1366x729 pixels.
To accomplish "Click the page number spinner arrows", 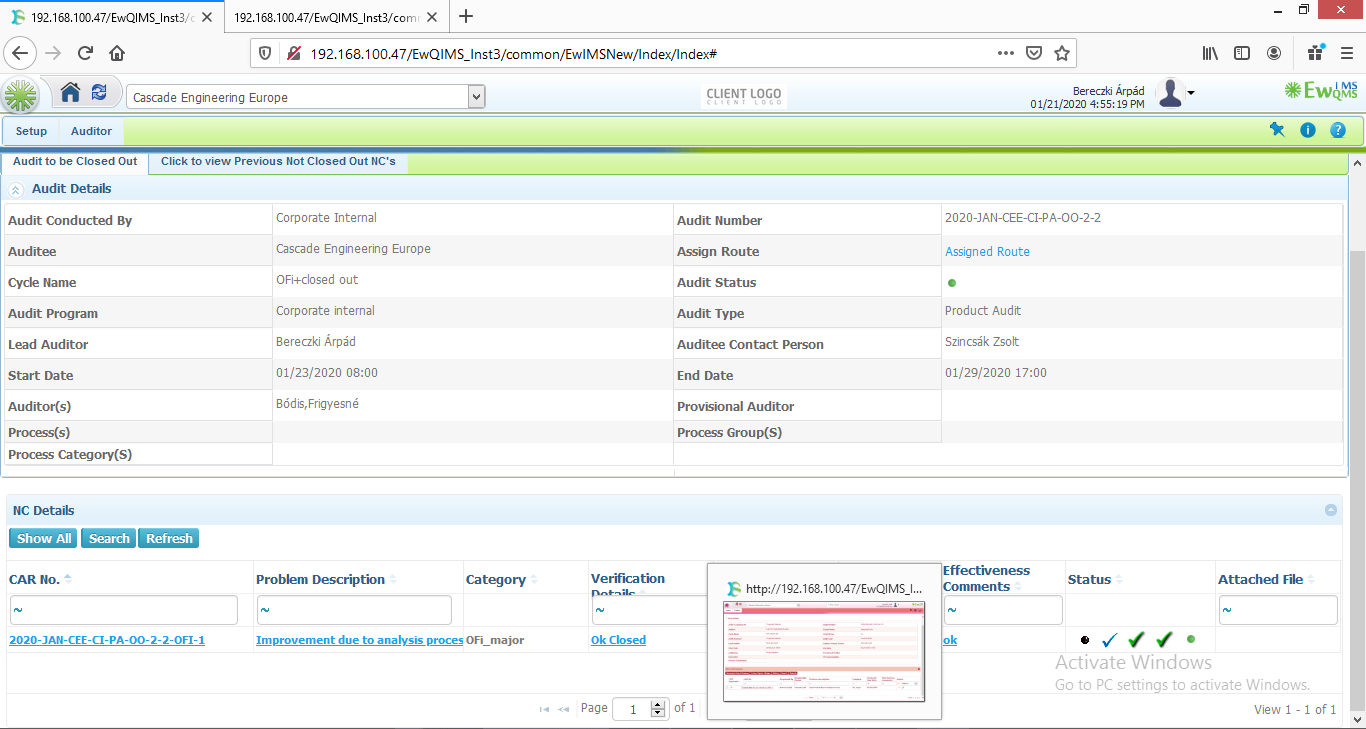I will pos(658,709).
